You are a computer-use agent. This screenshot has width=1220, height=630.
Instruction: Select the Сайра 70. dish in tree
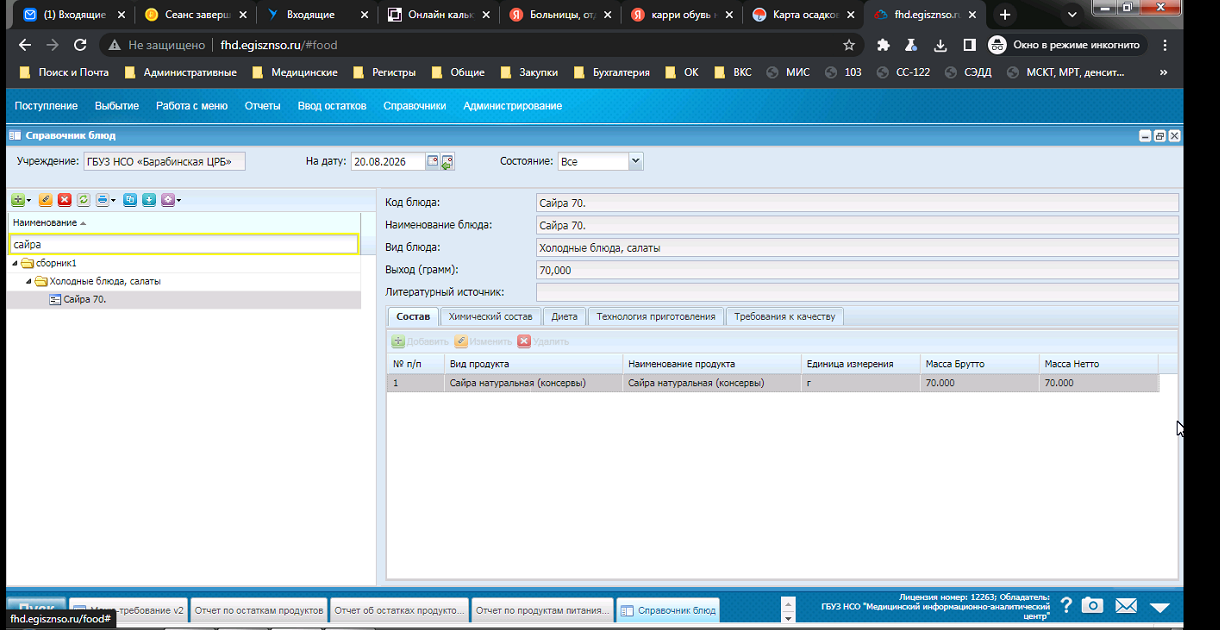[x=85, y=300]
